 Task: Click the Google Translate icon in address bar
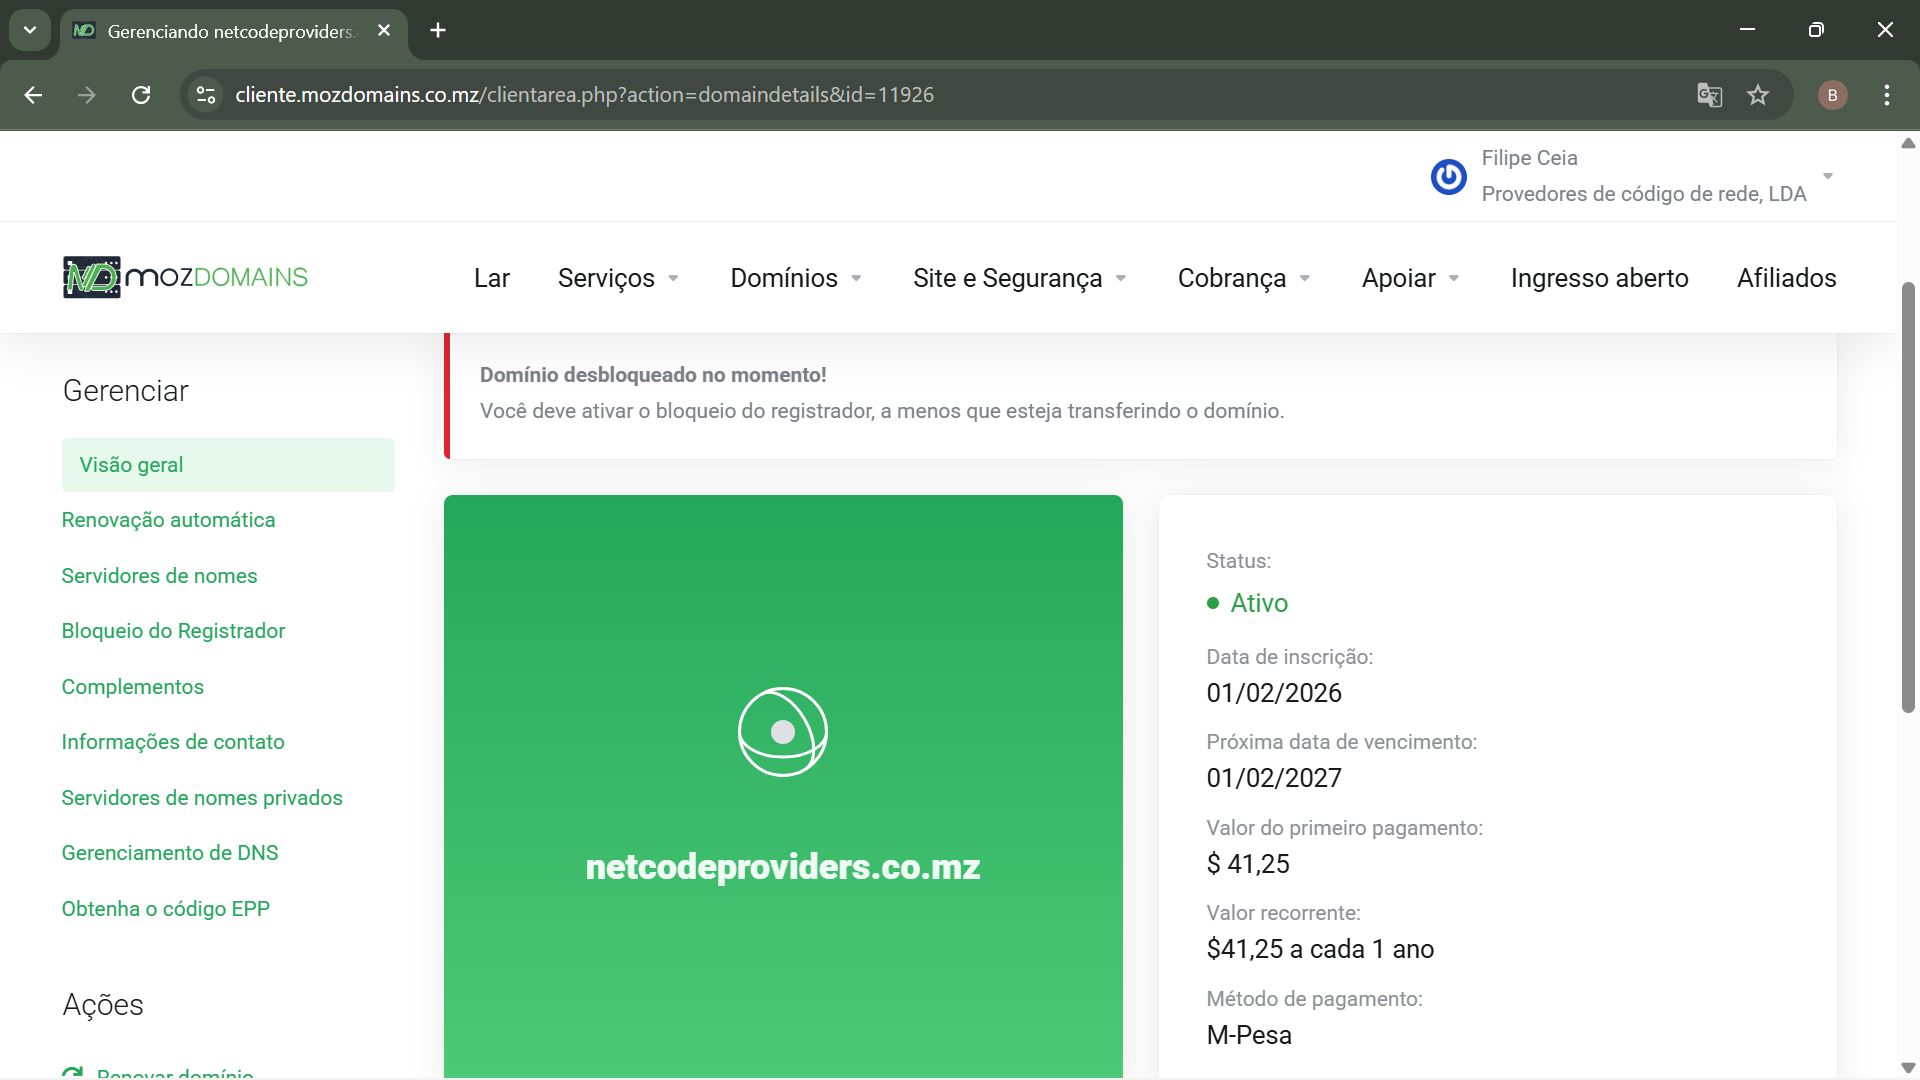pos(1709,95)
